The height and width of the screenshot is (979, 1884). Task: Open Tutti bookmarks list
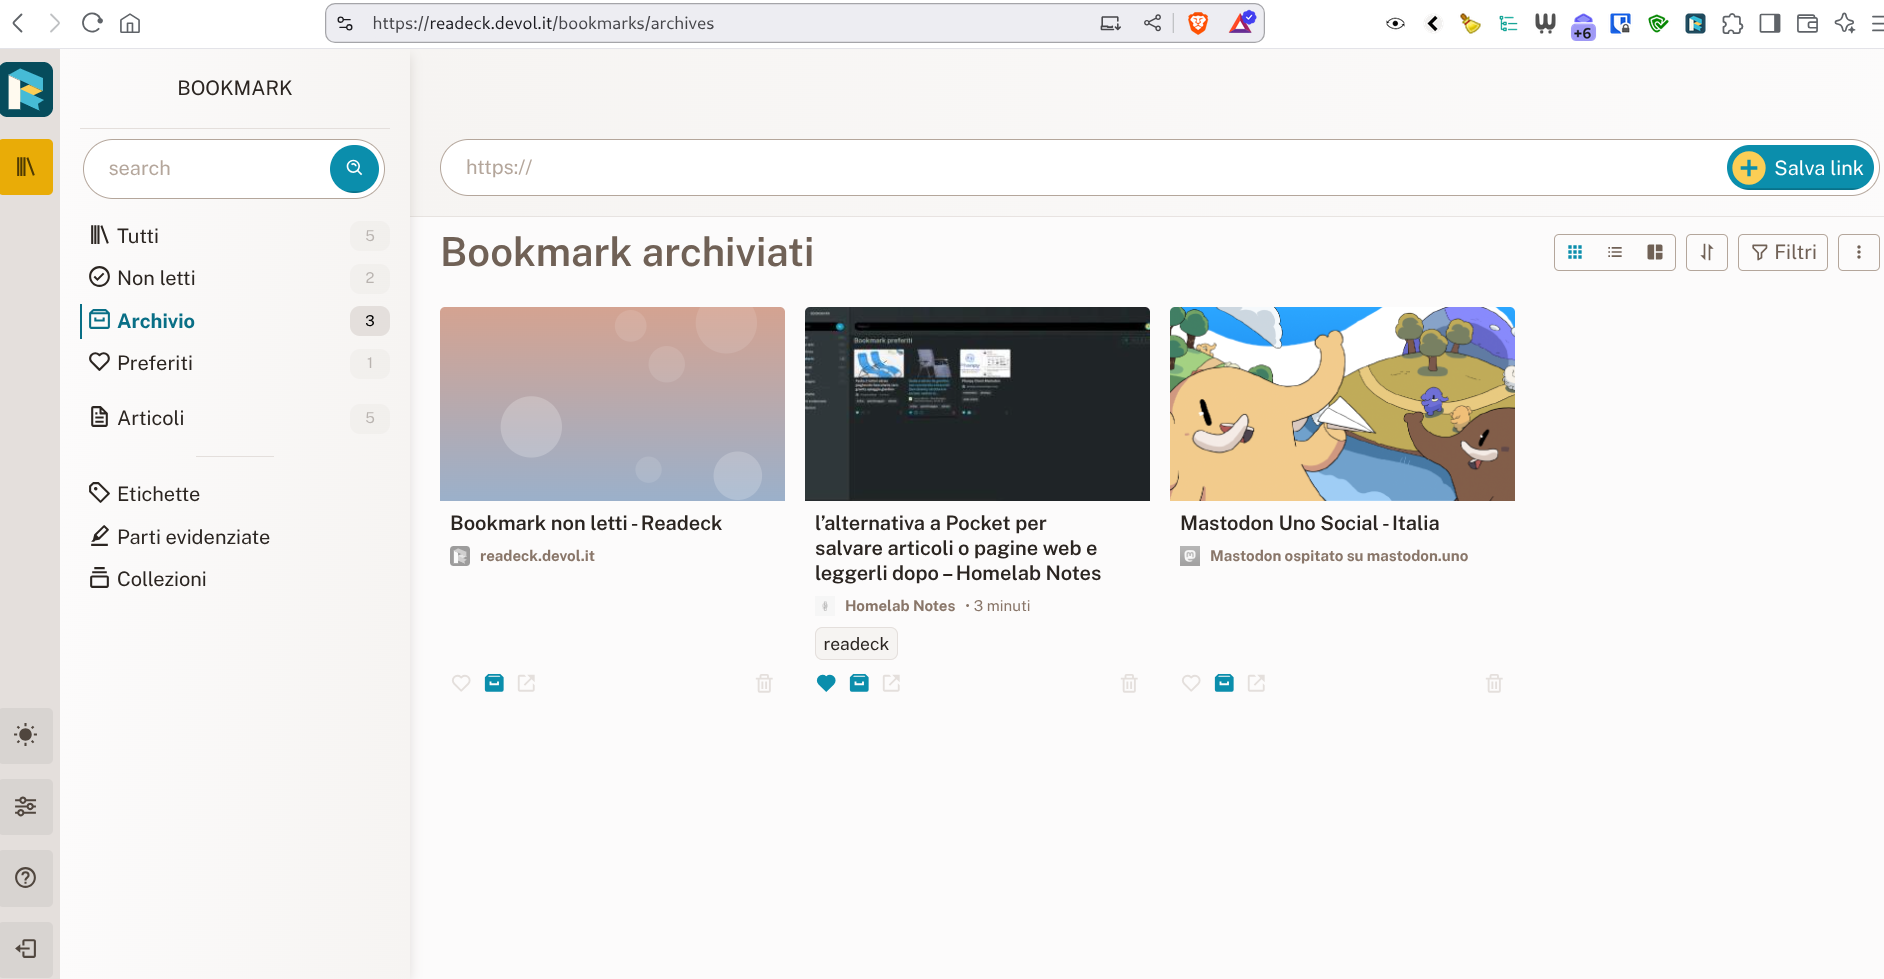pos(235,236)
